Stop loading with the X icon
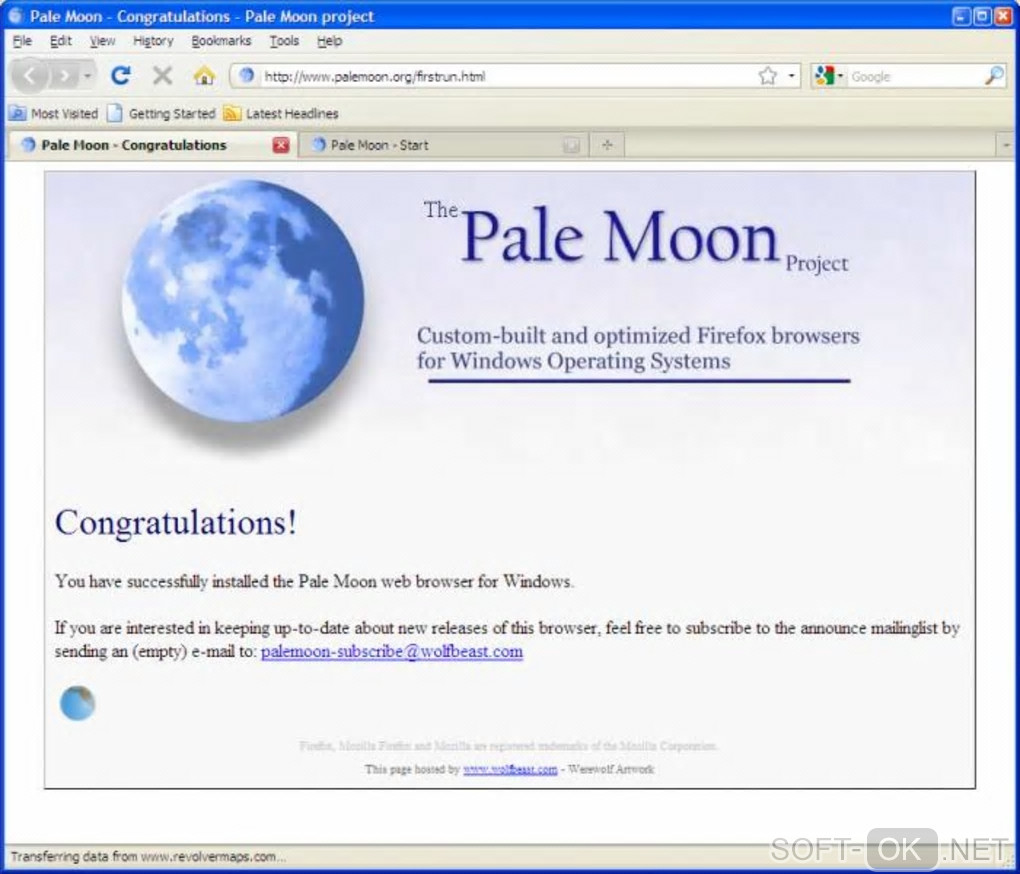Viewport: 1020px width, 874px height. click(x=162, y=75)
